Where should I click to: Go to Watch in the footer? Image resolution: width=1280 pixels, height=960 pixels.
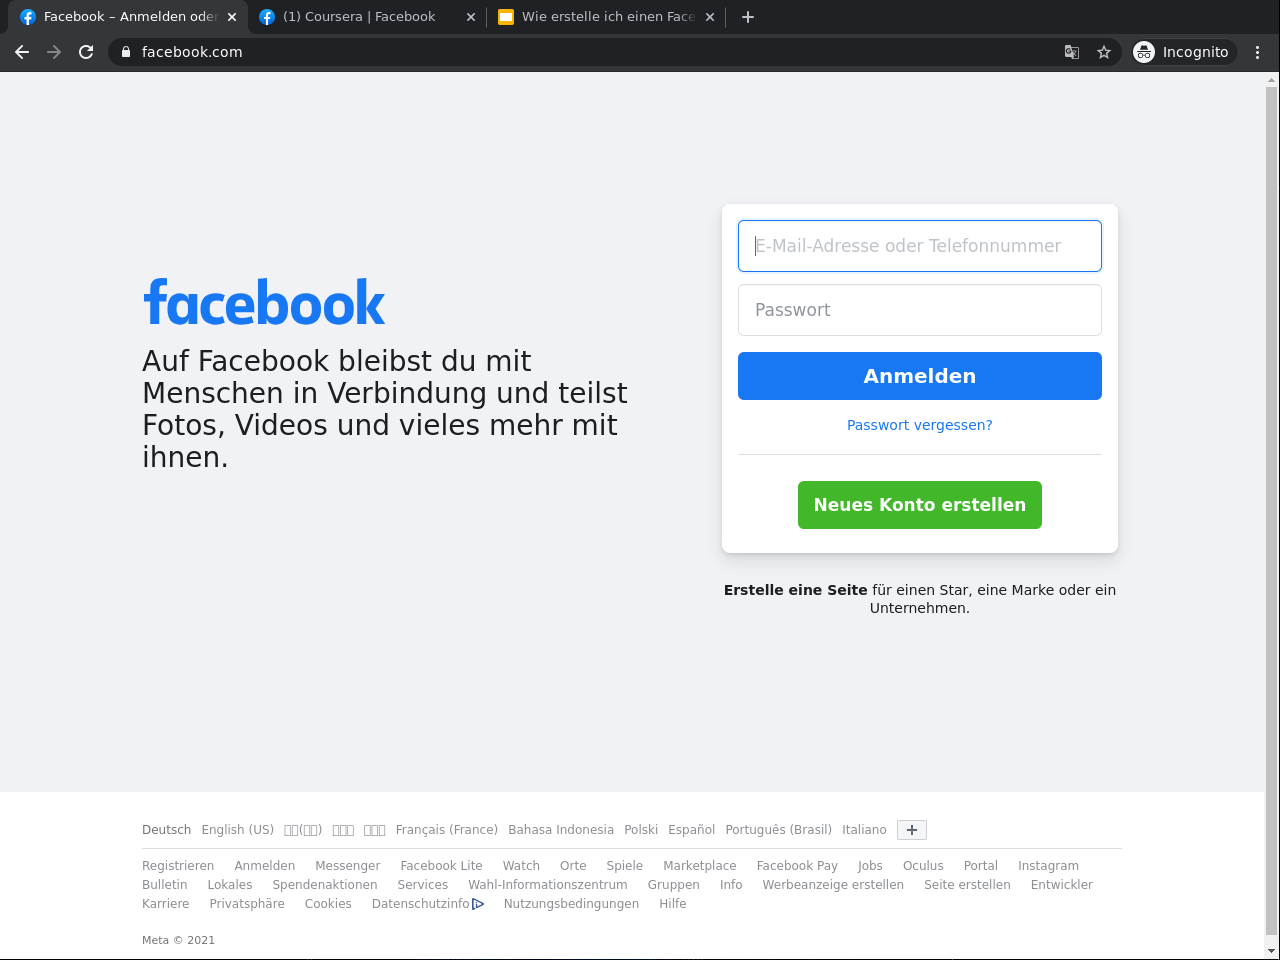(521, 866)
